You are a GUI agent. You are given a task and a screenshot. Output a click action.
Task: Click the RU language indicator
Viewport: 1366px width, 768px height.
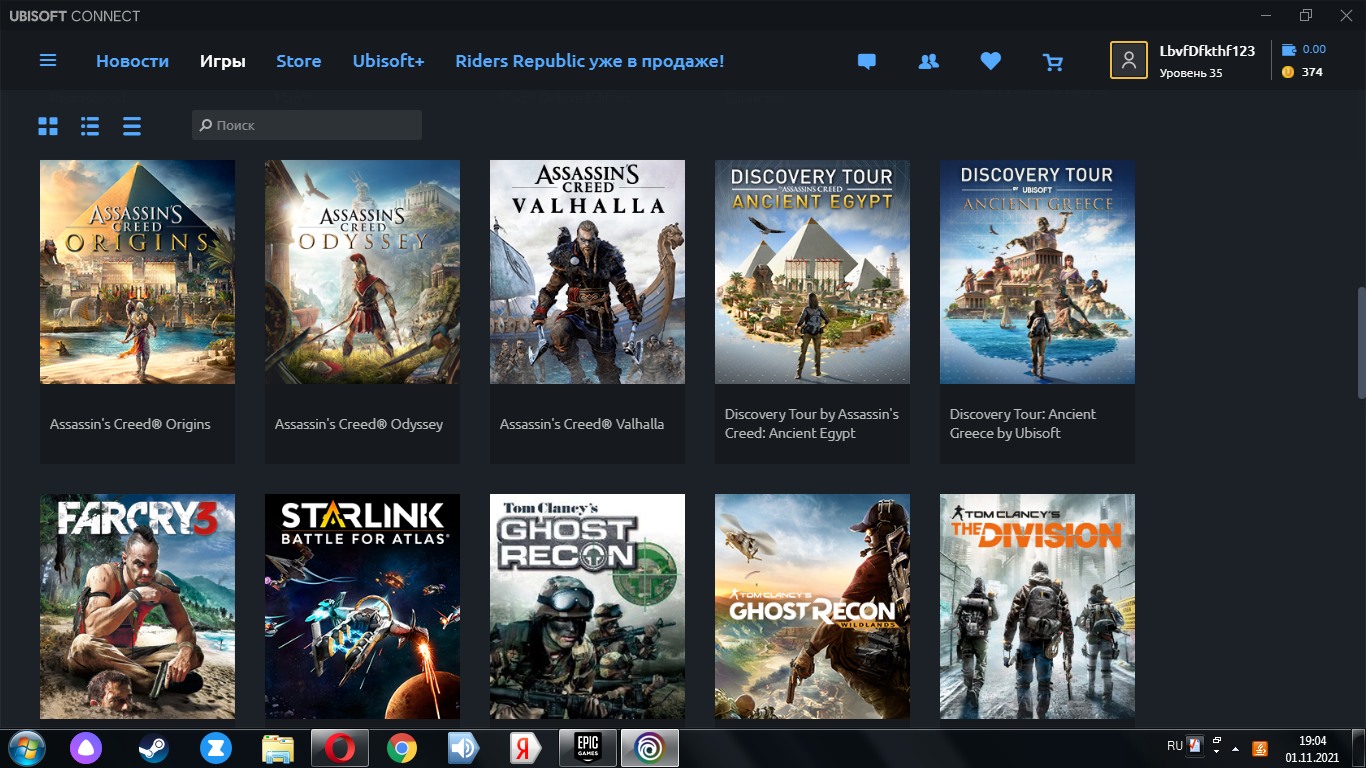(1175, 746)
